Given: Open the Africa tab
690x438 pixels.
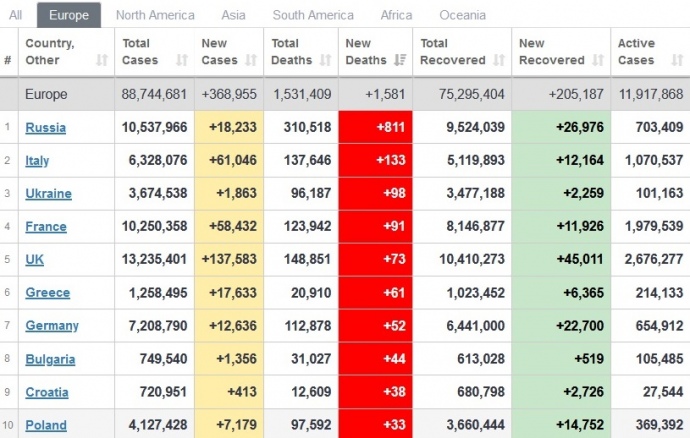Looking at the screenshot, I should 396,15.
